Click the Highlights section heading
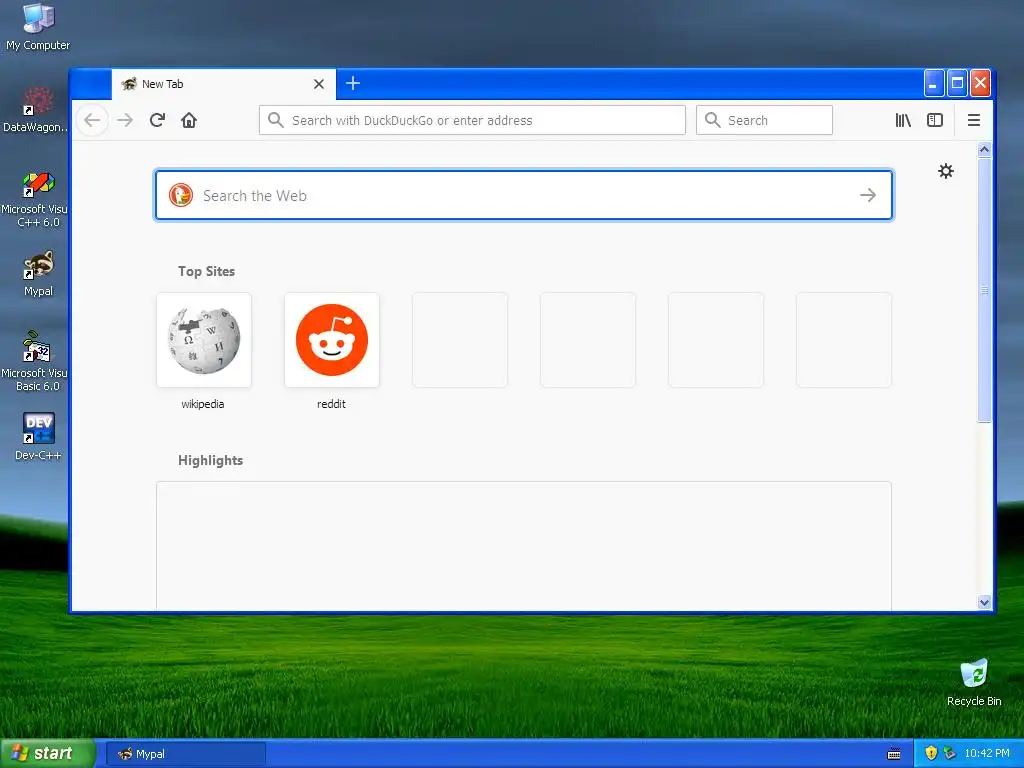 click(x=210, y=460)
